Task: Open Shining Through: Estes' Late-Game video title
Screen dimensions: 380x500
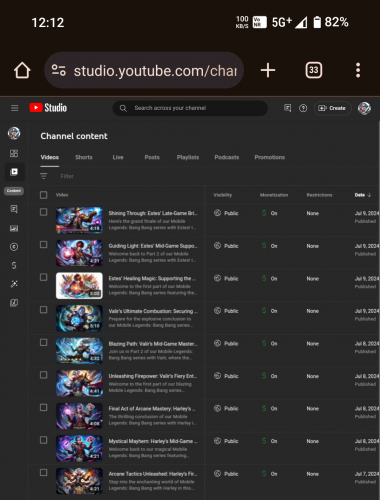Action: pyautogui.click(x=153, y=213)
